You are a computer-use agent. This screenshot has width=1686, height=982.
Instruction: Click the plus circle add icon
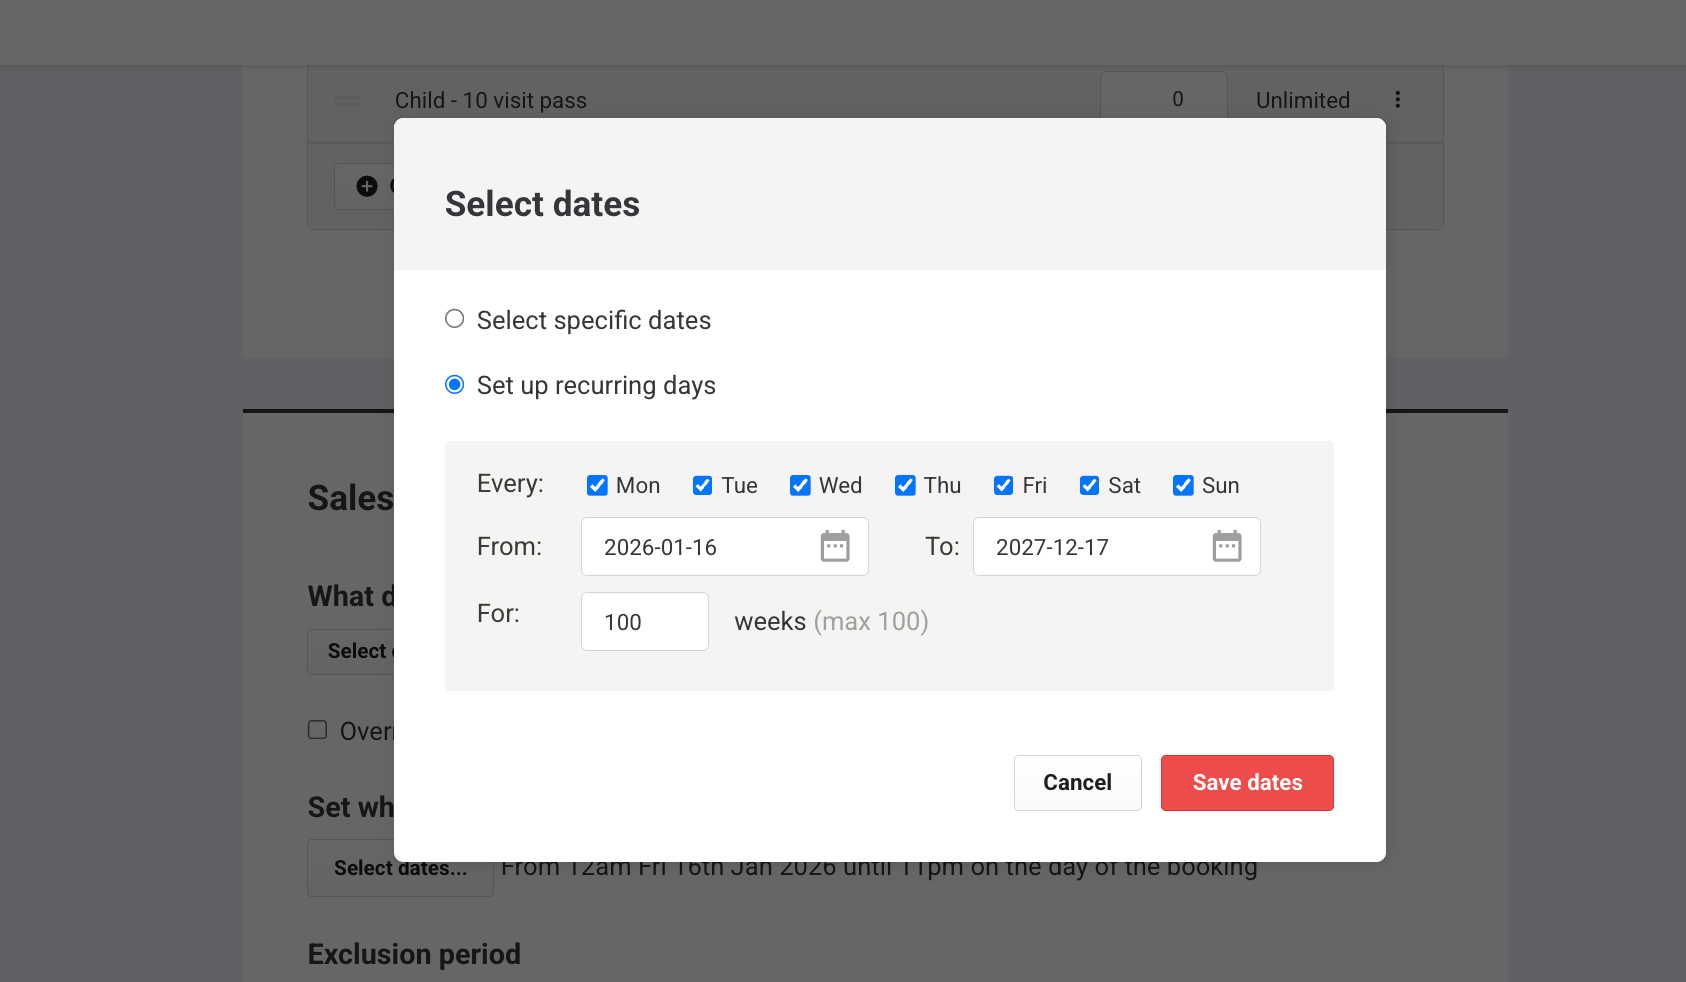click(367, 186)
